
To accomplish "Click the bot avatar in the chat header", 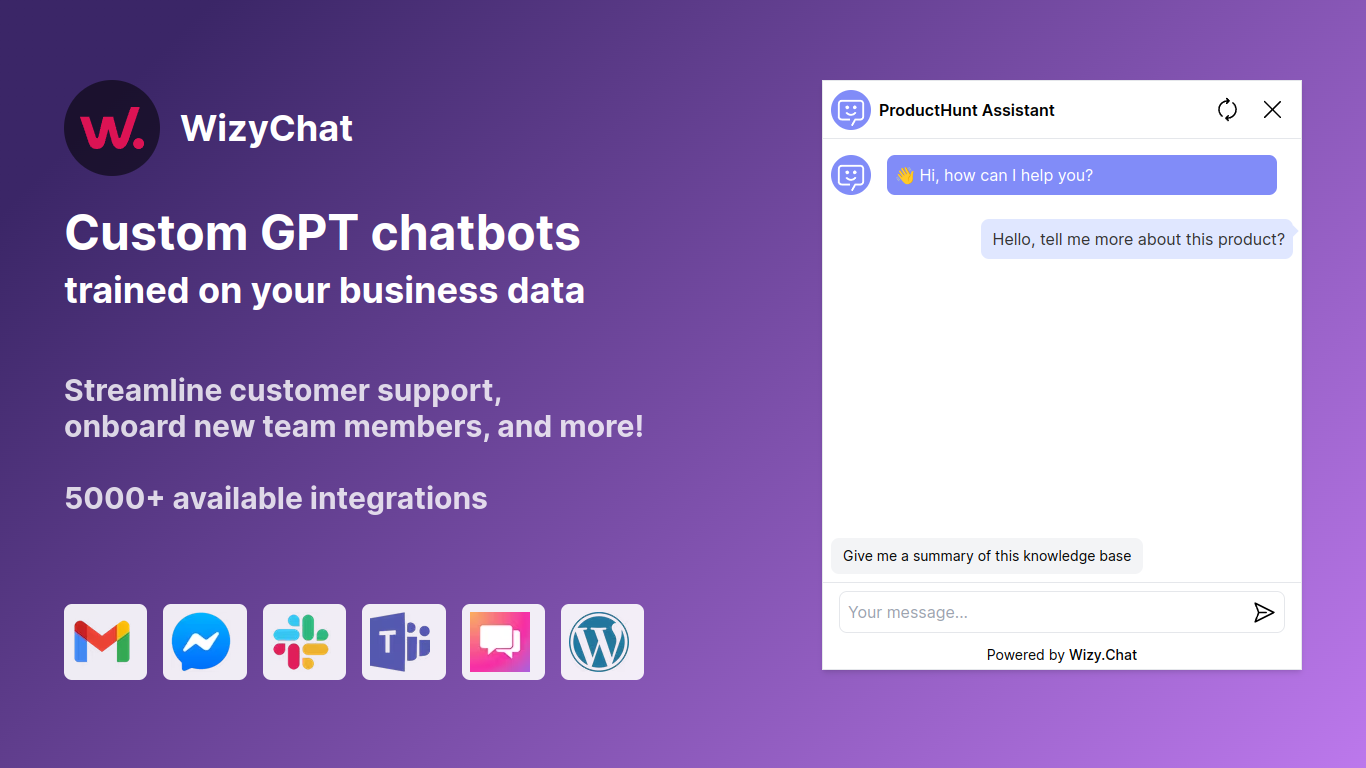I will (850, 110).
